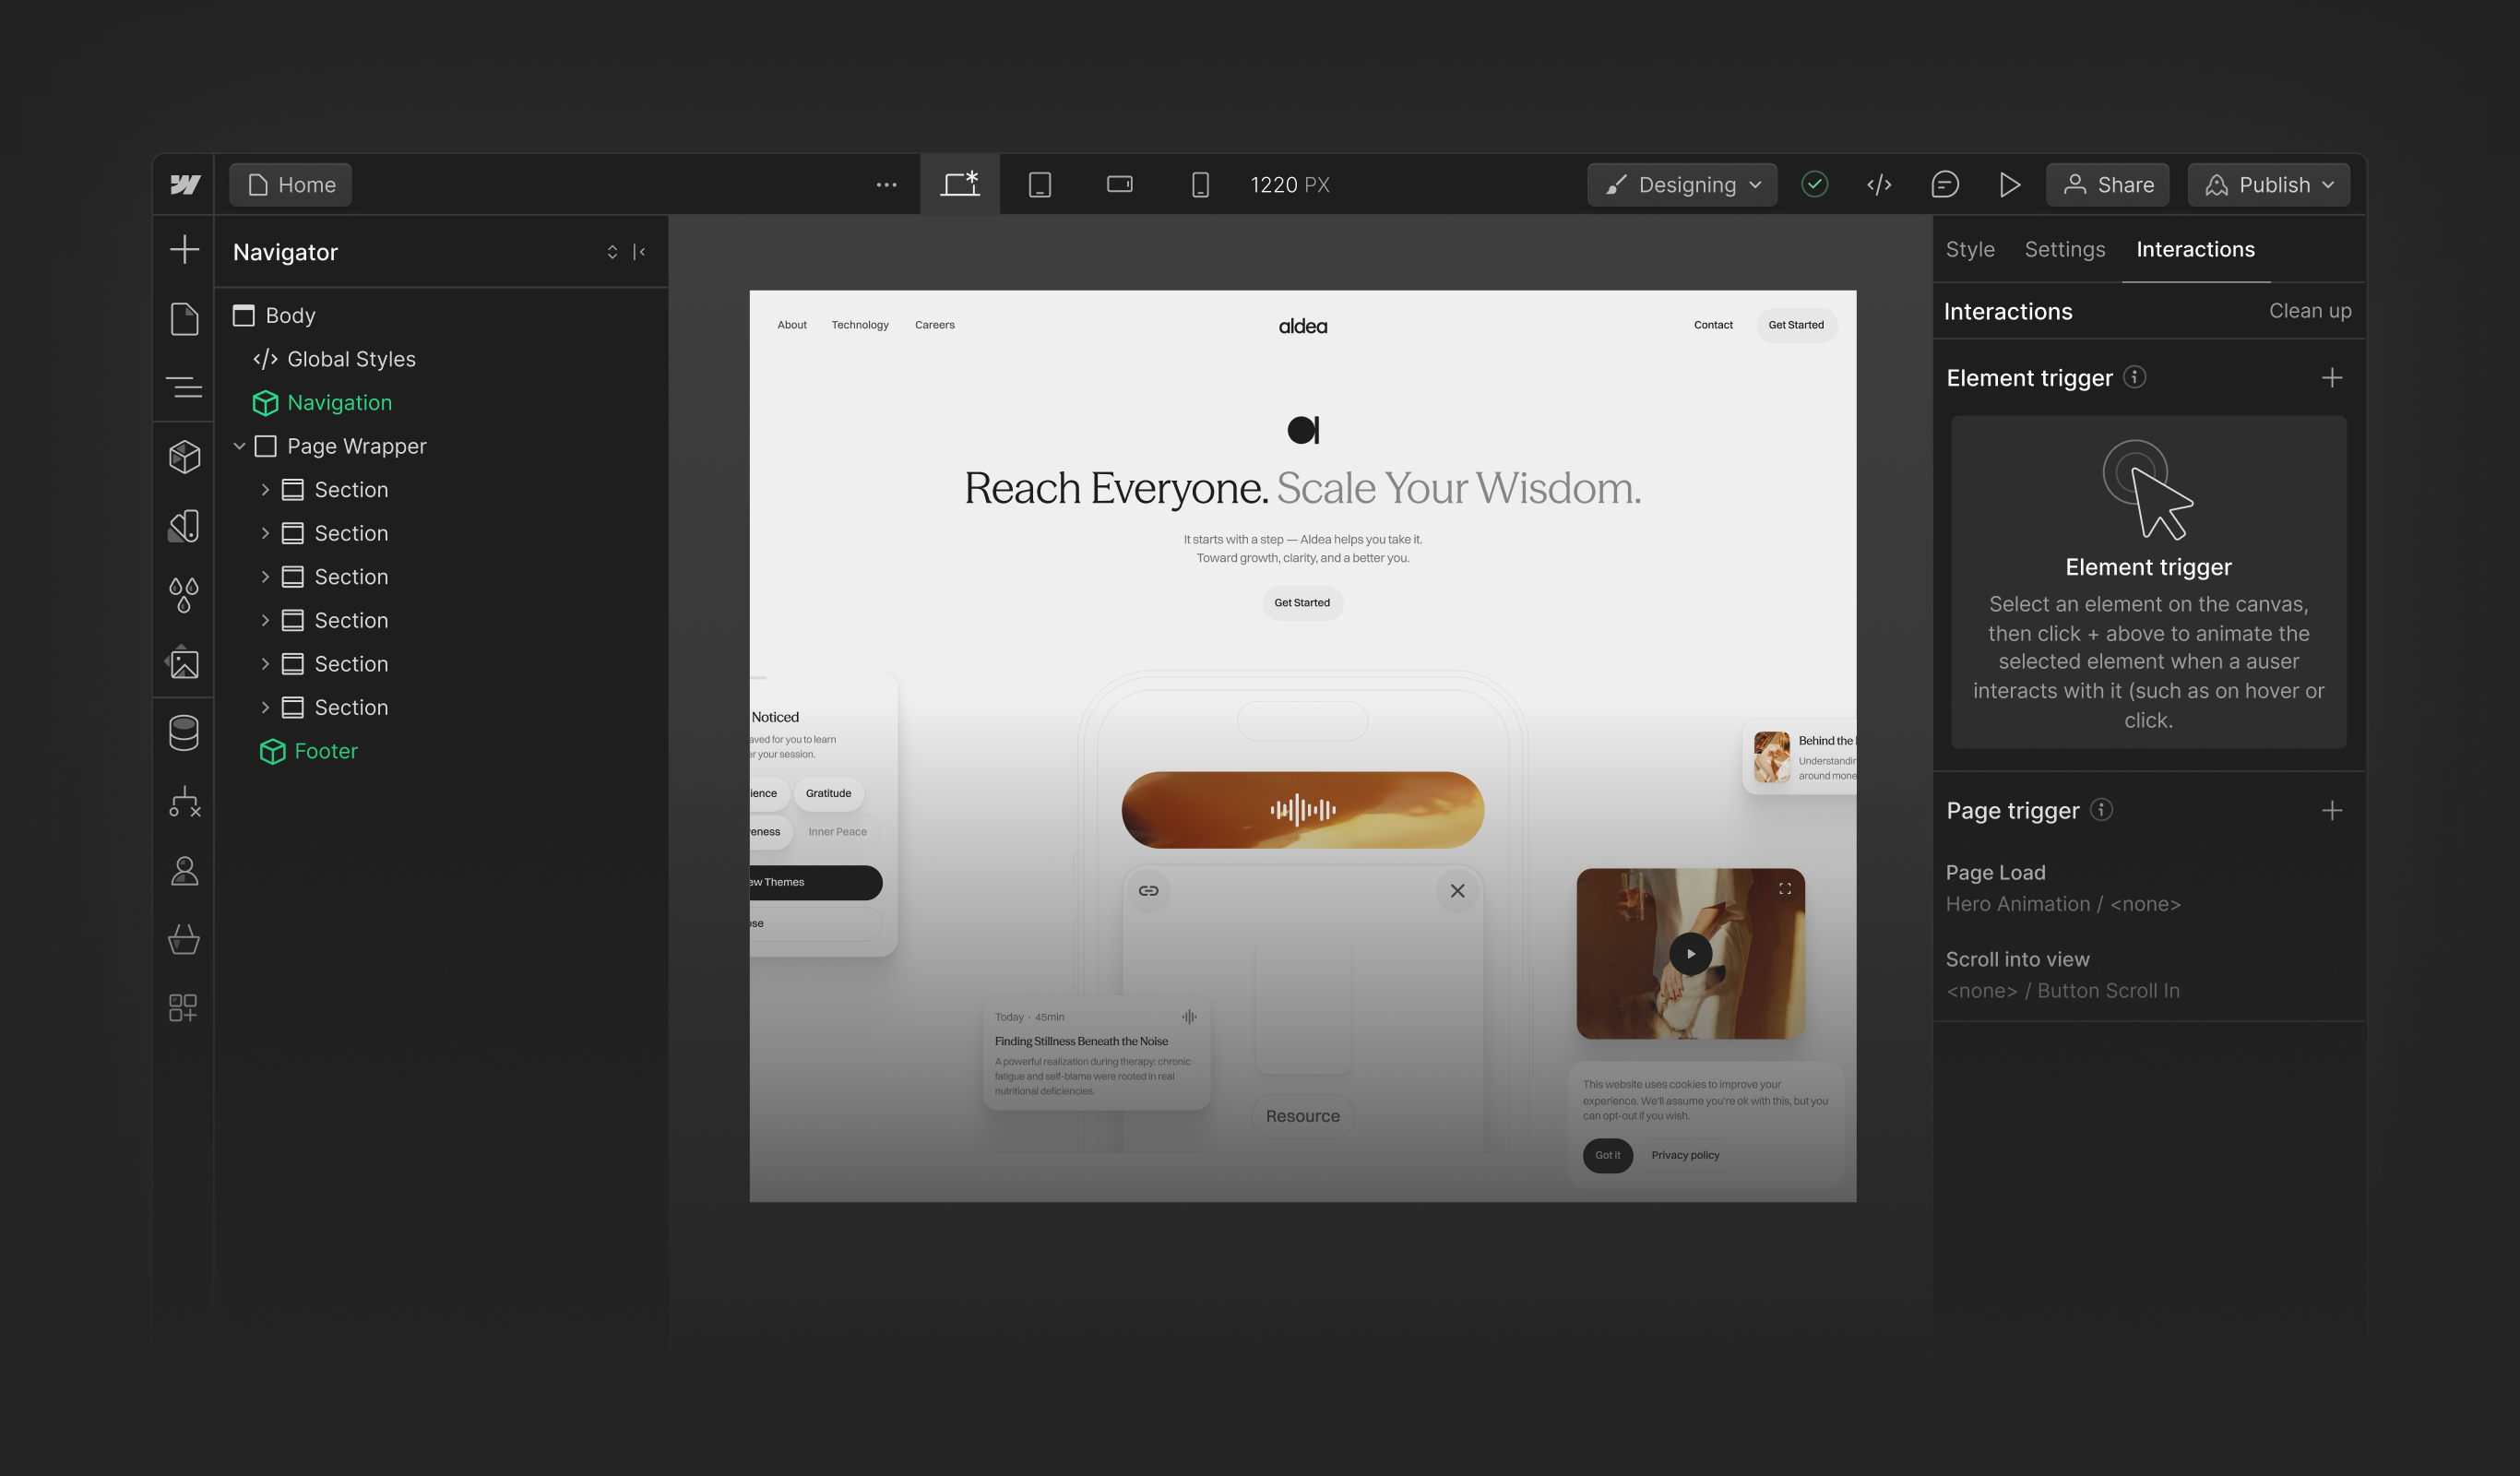Open the three-dots more options menu
2520x1476 pixels.
click(x=887, y=185)
